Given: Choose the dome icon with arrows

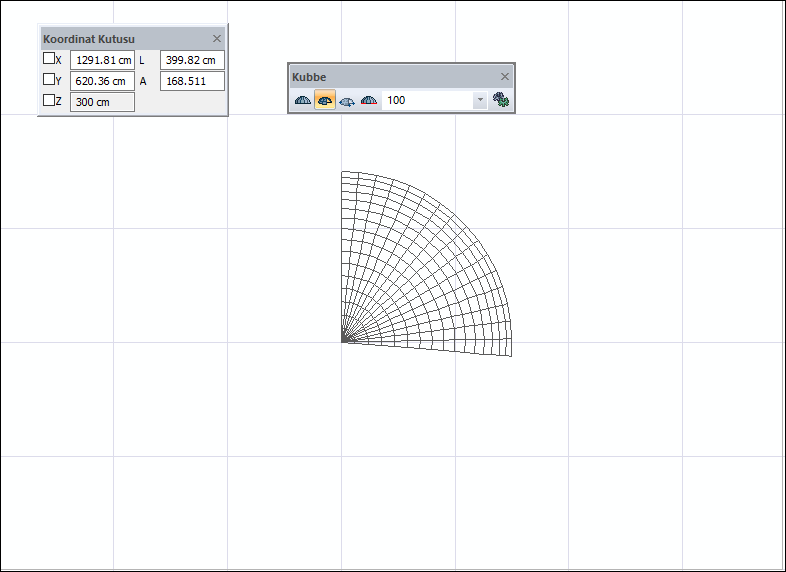Looking at the screenshot, I should [347, 100].
